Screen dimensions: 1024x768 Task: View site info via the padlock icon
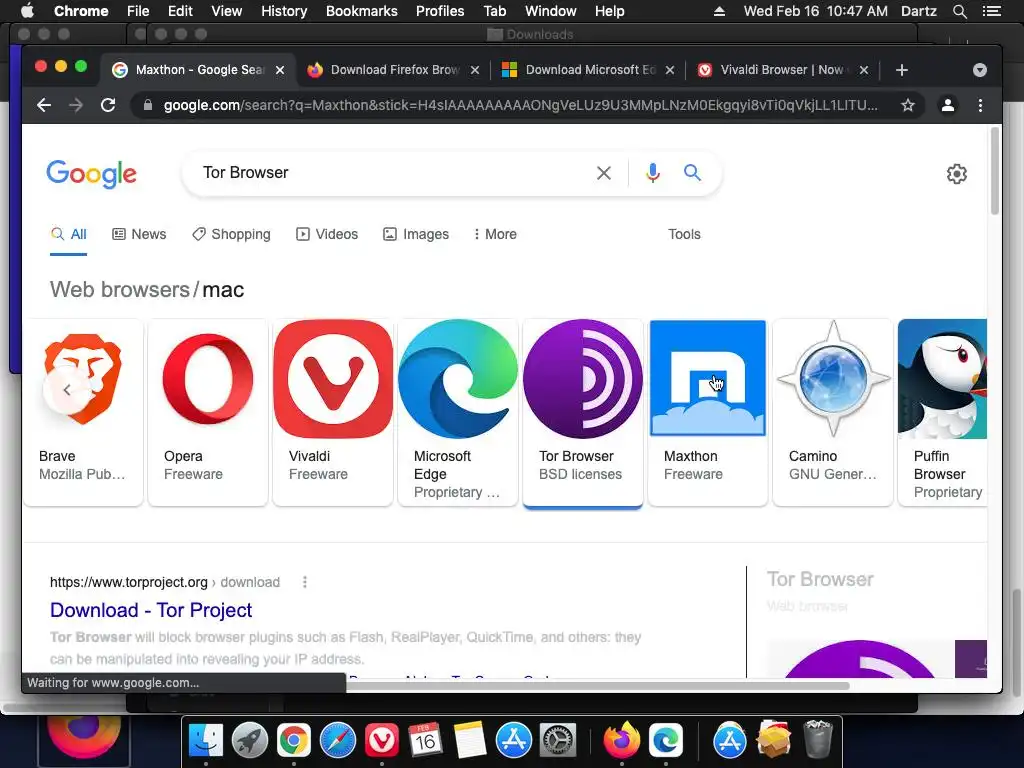(x=148, y=105)
